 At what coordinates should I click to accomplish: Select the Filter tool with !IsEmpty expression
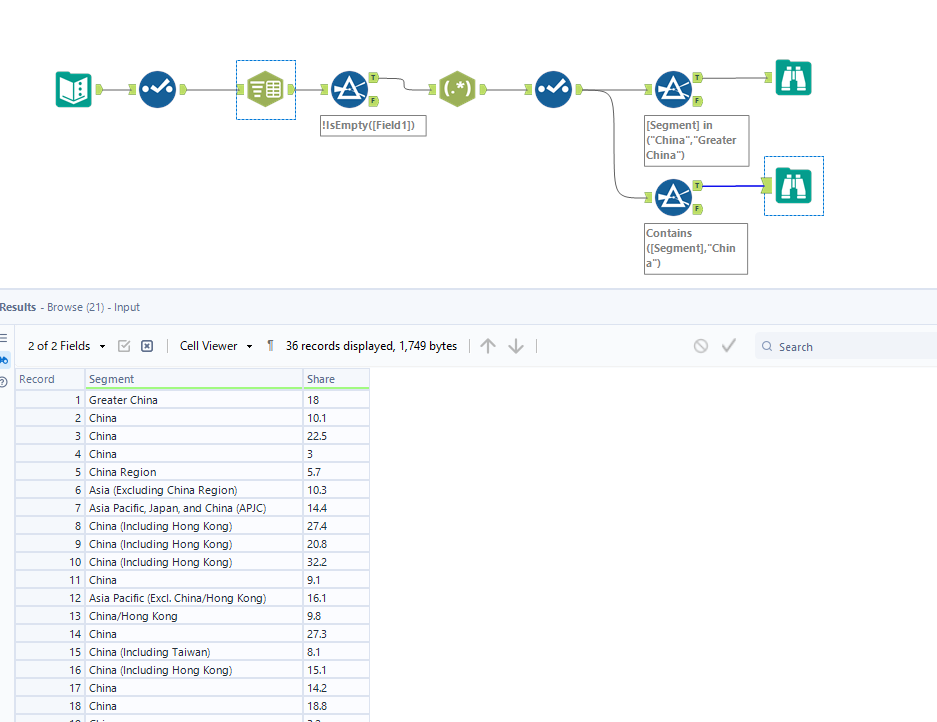[x=350, y=88]
